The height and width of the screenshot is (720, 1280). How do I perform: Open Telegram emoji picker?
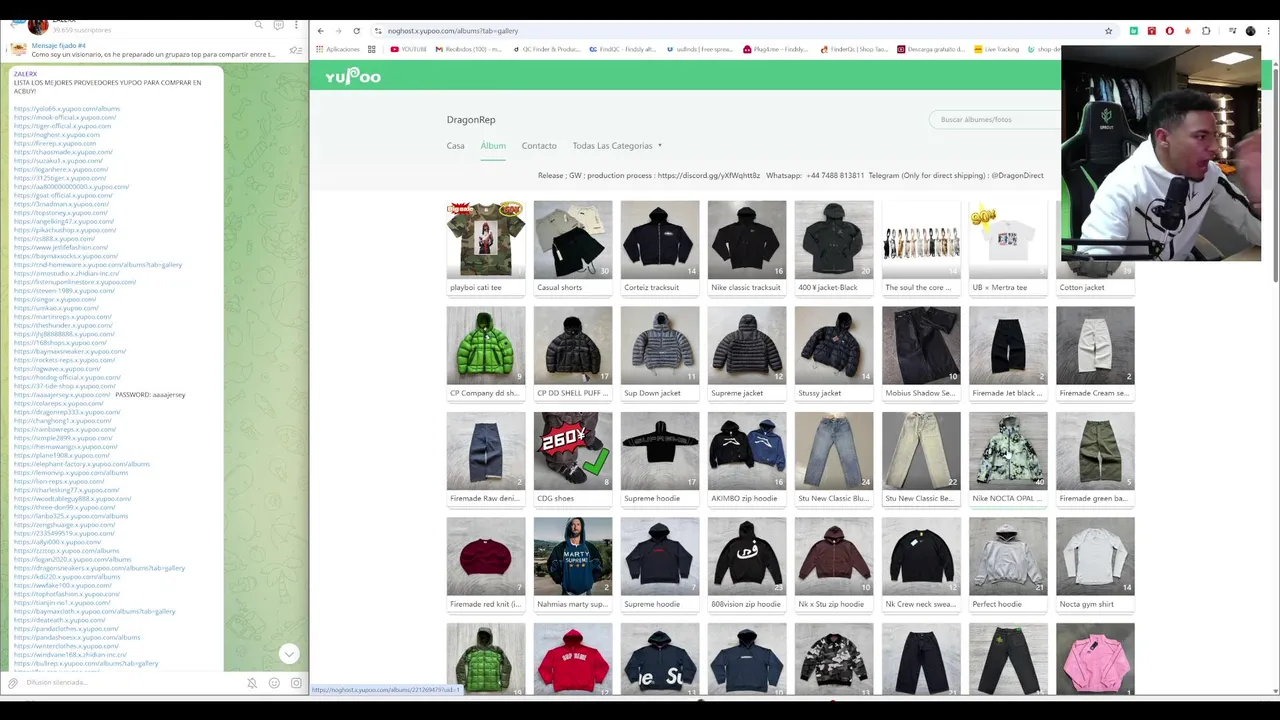coord(274,683)
